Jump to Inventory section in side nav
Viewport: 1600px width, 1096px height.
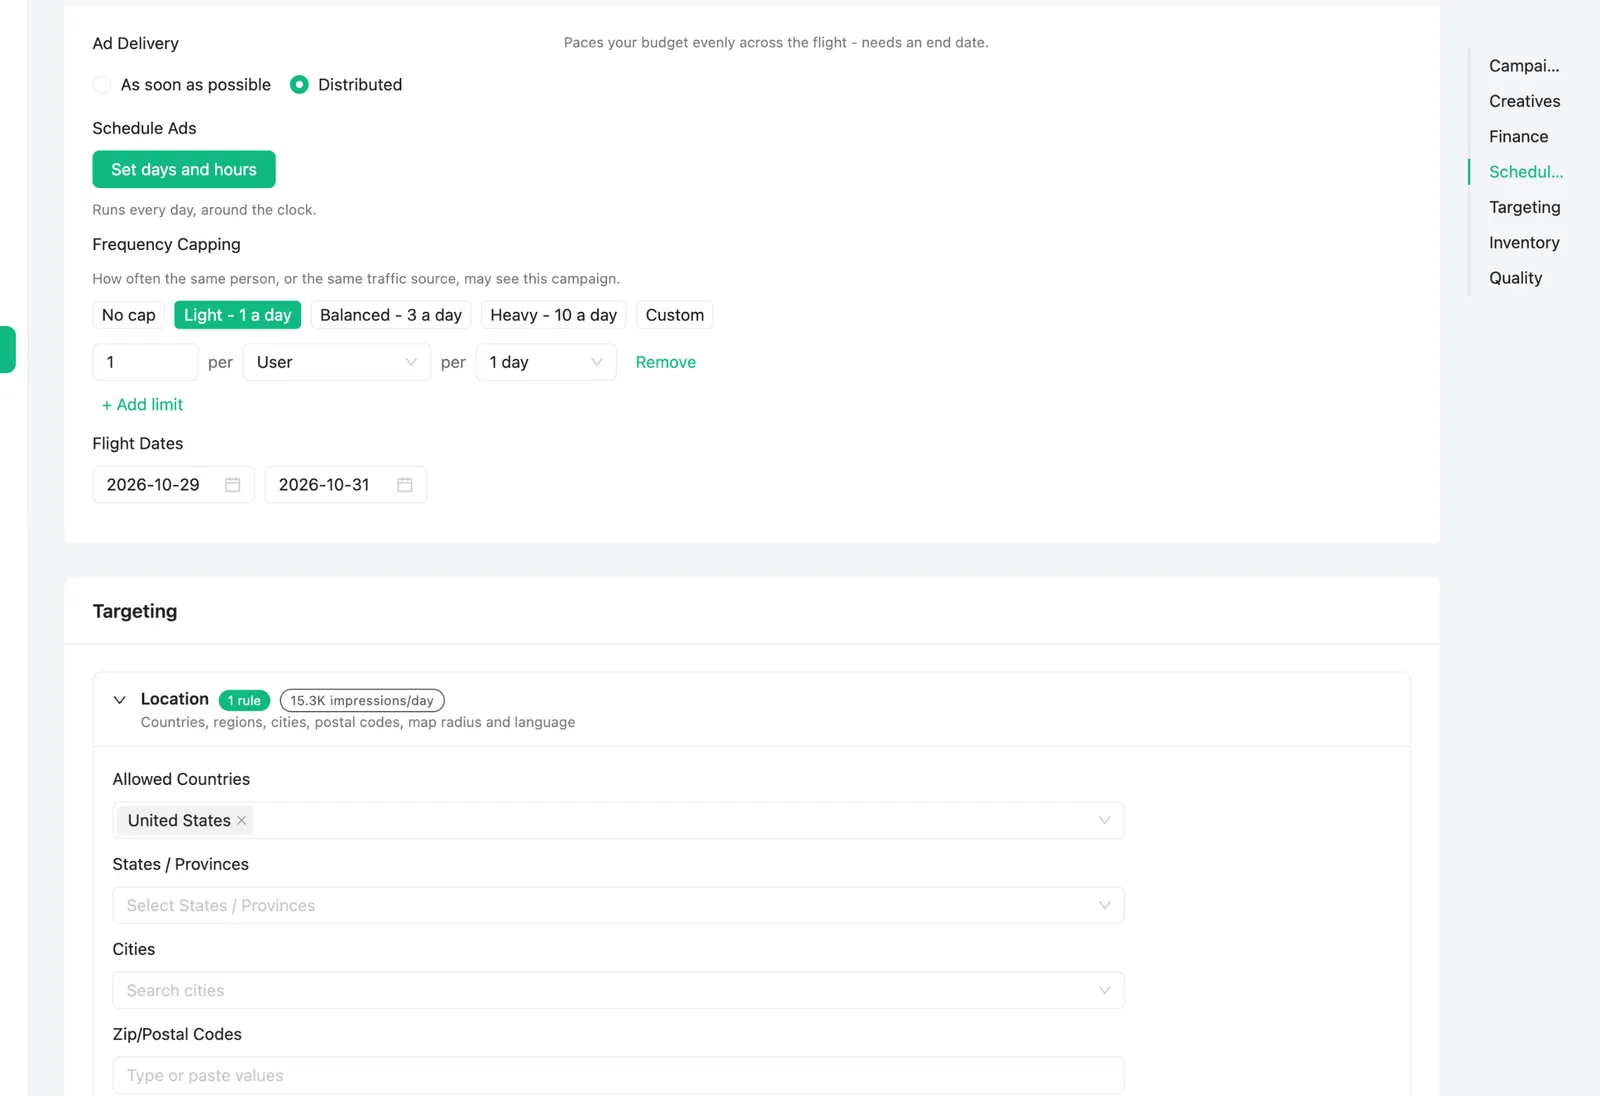[1524, 243]
